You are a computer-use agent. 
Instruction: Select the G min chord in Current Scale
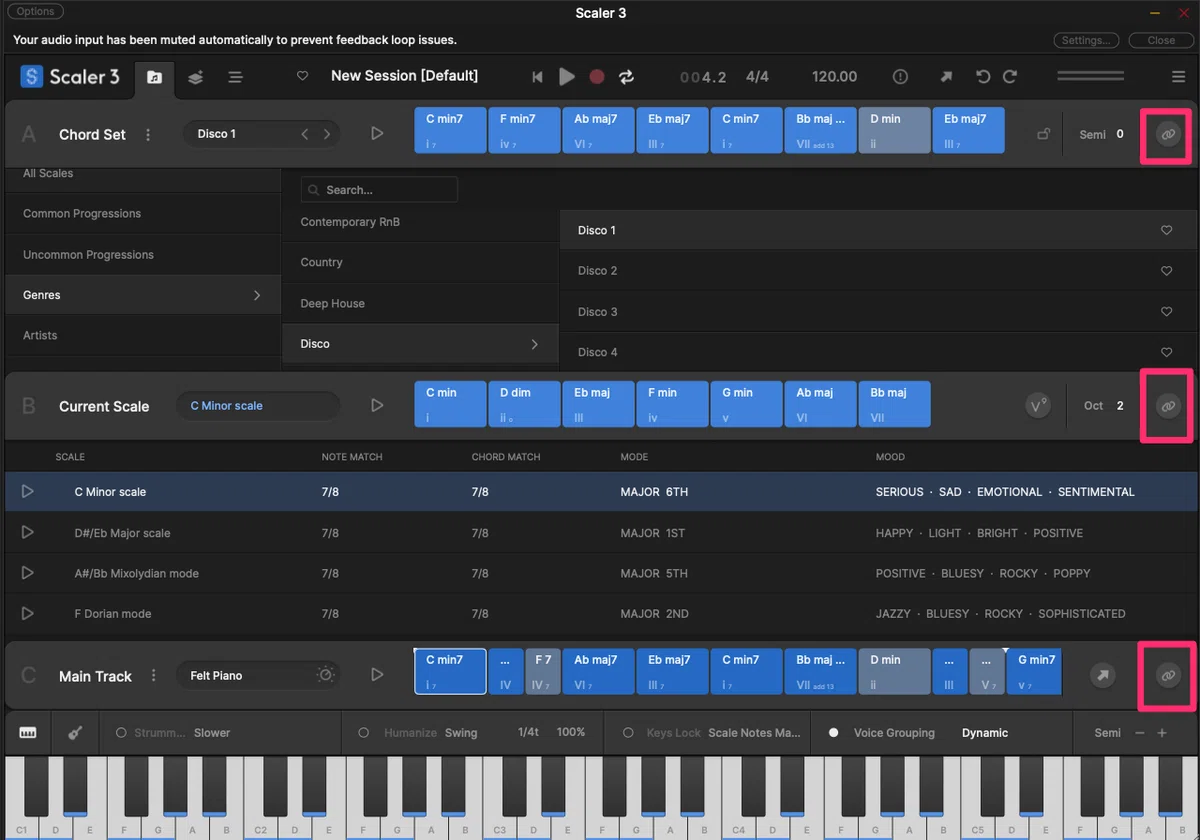[x=746, y=404]
